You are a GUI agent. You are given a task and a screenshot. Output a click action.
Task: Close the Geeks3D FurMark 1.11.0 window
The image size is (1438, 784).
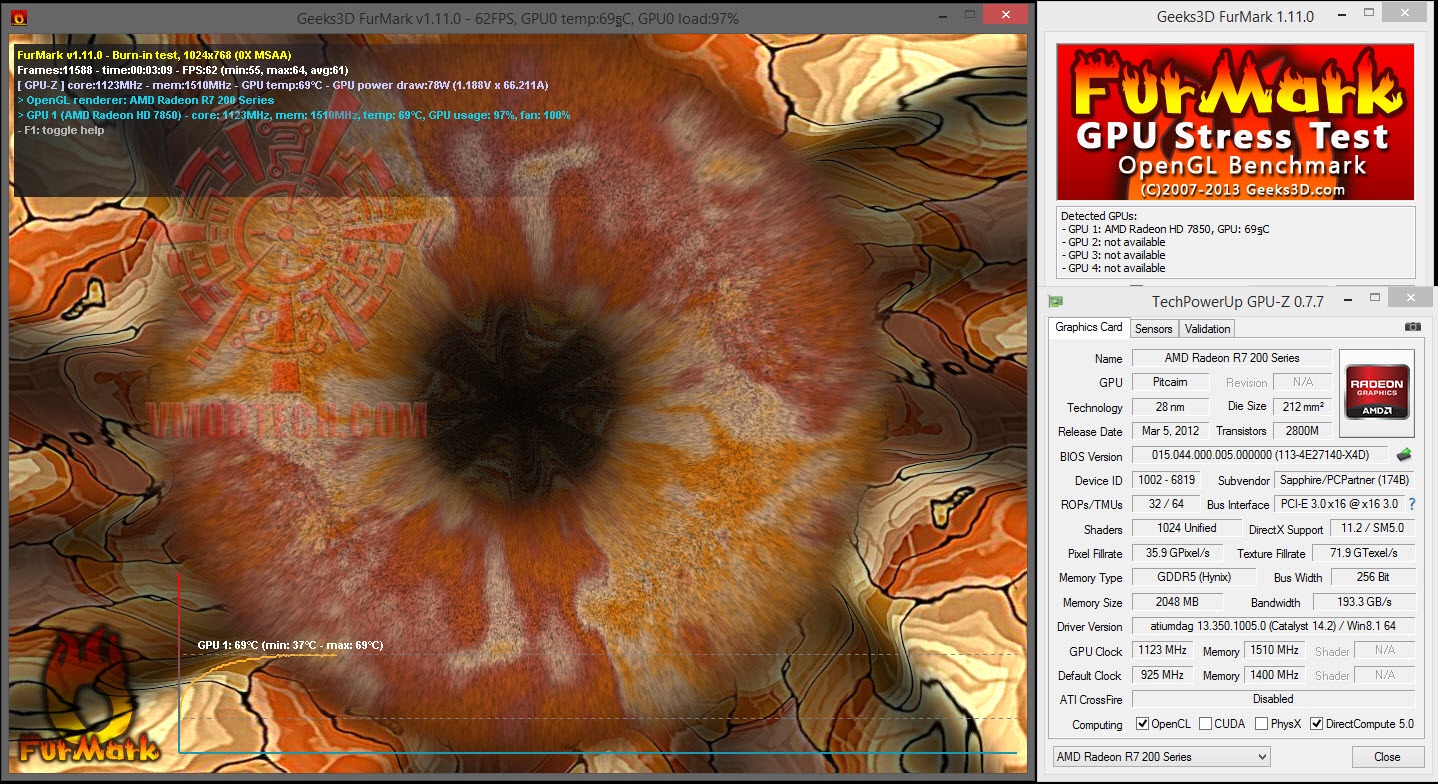[x=1406, y=14]
